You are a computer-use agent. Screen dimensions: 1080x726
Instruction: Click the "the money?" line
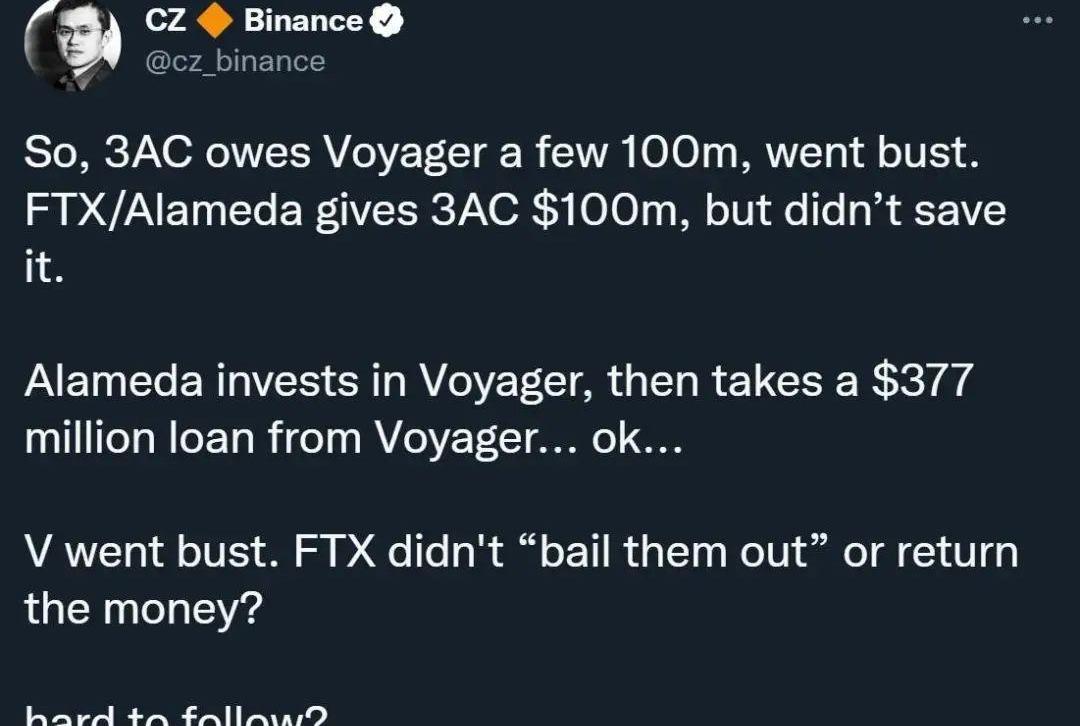point(144,609)
